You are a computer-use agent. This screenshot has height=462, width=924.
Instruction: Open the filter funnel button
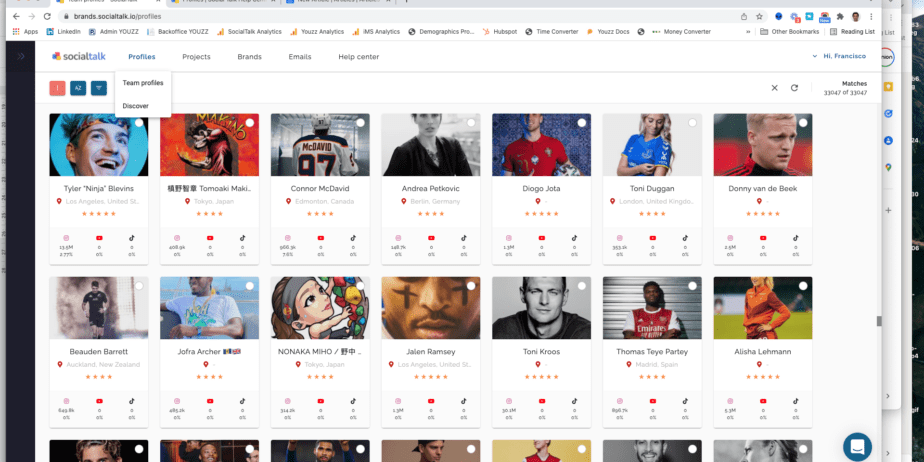coord(99,88)
